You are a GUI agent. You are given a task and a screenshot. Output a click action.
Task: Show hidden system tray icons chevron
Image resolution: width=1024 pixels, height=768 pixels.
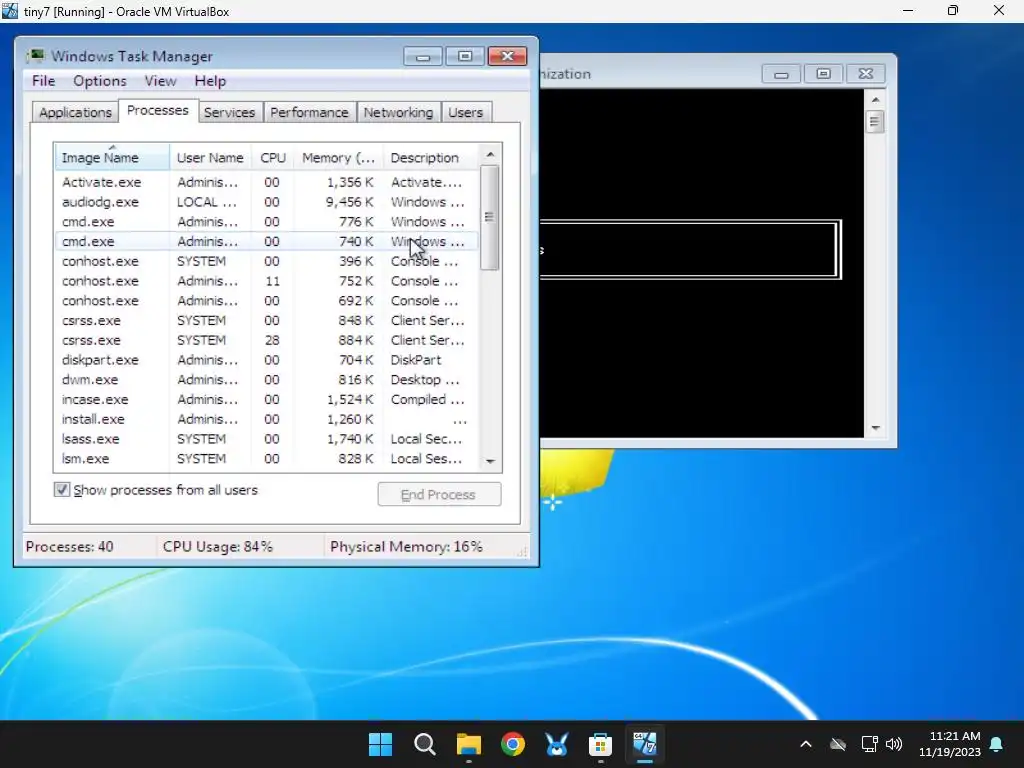[x=806, y=744]
